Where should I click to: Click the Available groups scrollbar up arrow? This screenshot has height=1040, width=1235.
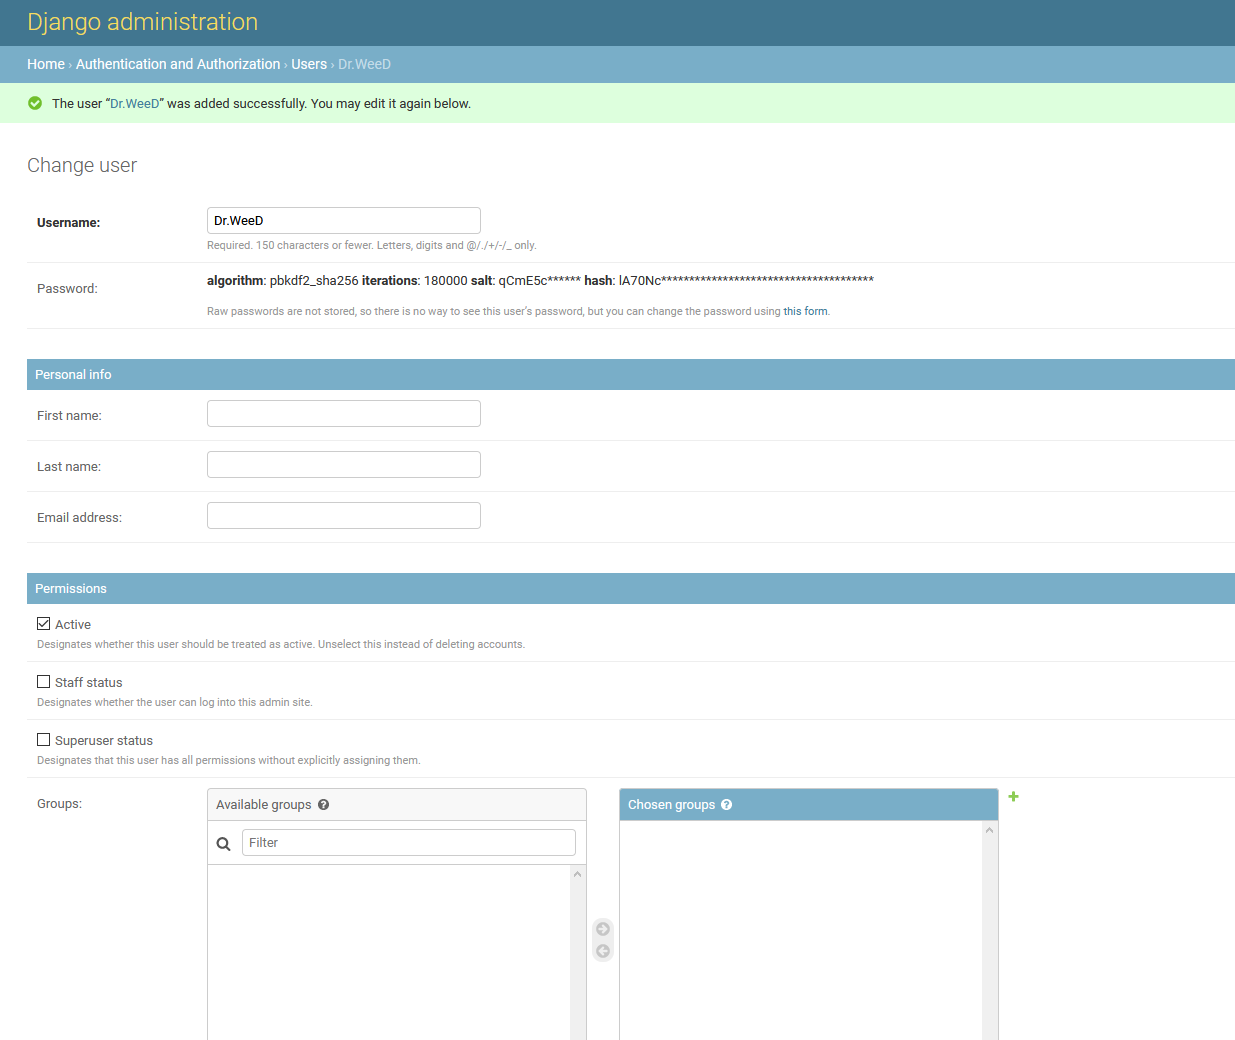pyautogui.click(x=577, y=874)
